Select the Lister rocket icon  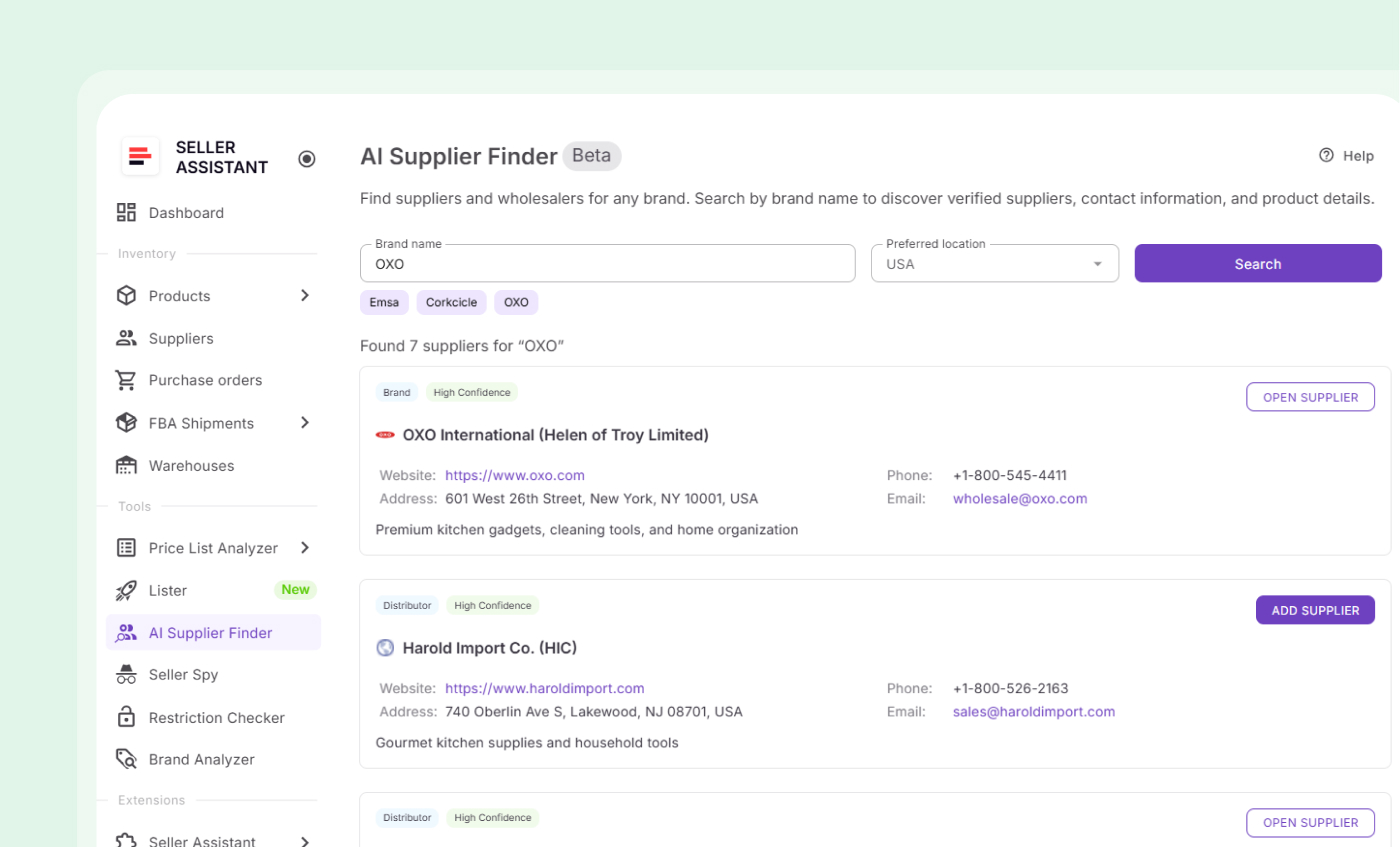126,590
